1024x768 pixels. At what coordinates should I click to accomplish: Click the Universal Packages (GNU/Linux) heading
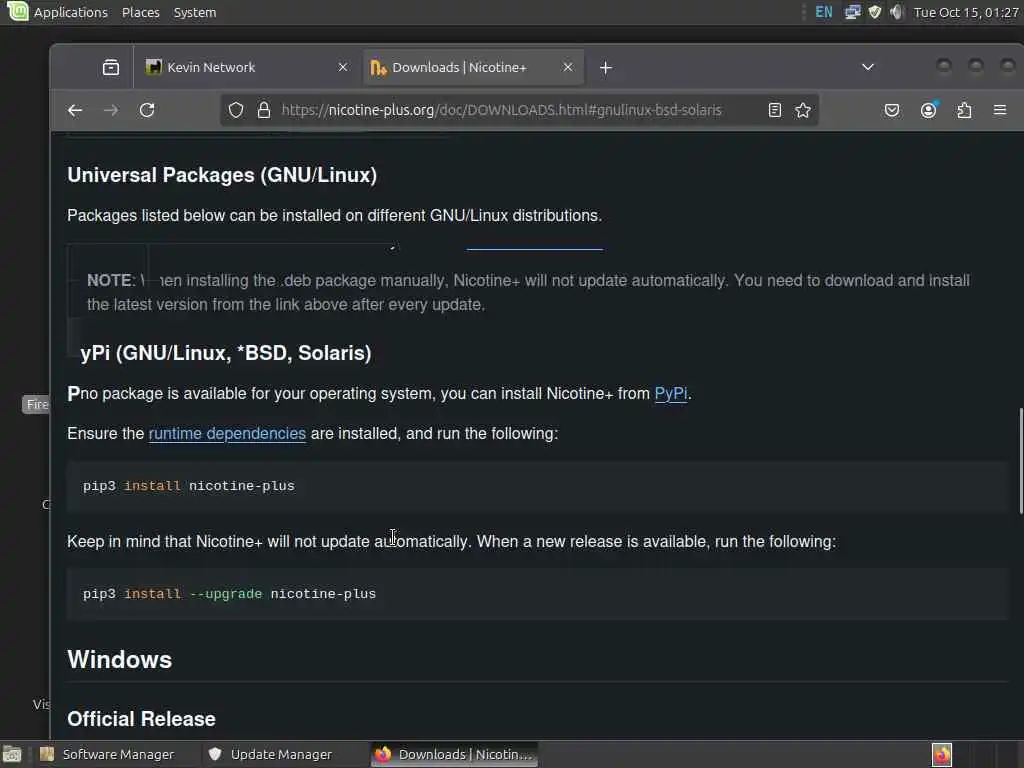(x=222, y=175)
